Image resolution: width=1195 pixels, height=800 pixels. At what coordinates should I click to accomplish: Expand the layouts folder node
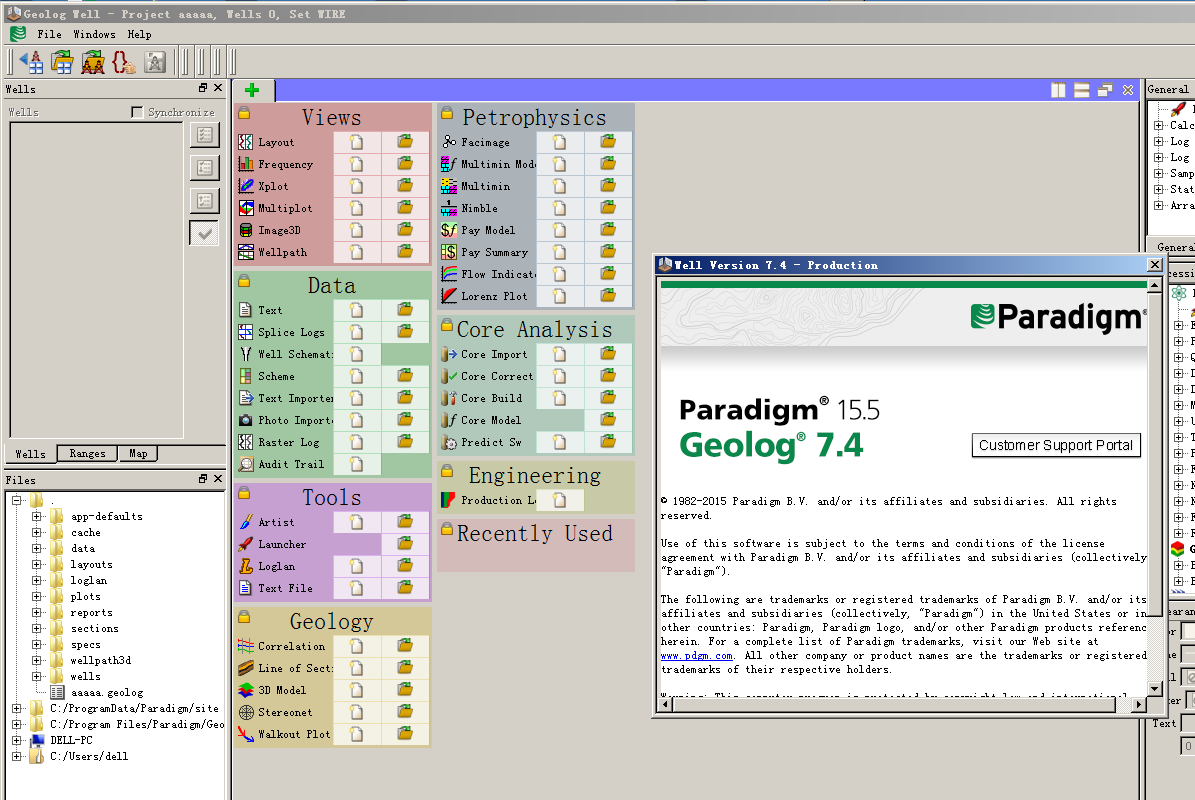click(x=36, y=565)
